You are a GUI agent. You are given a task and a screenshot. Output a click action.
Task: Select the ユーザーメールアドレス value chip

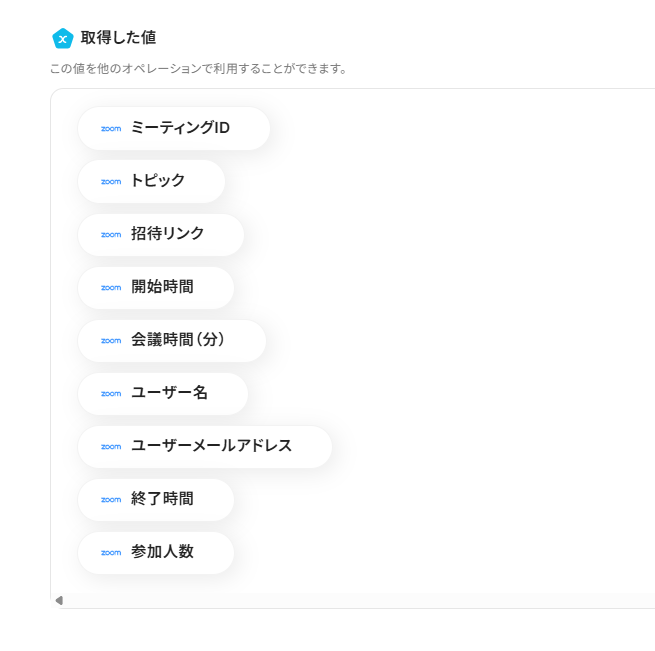coord(211,447)
